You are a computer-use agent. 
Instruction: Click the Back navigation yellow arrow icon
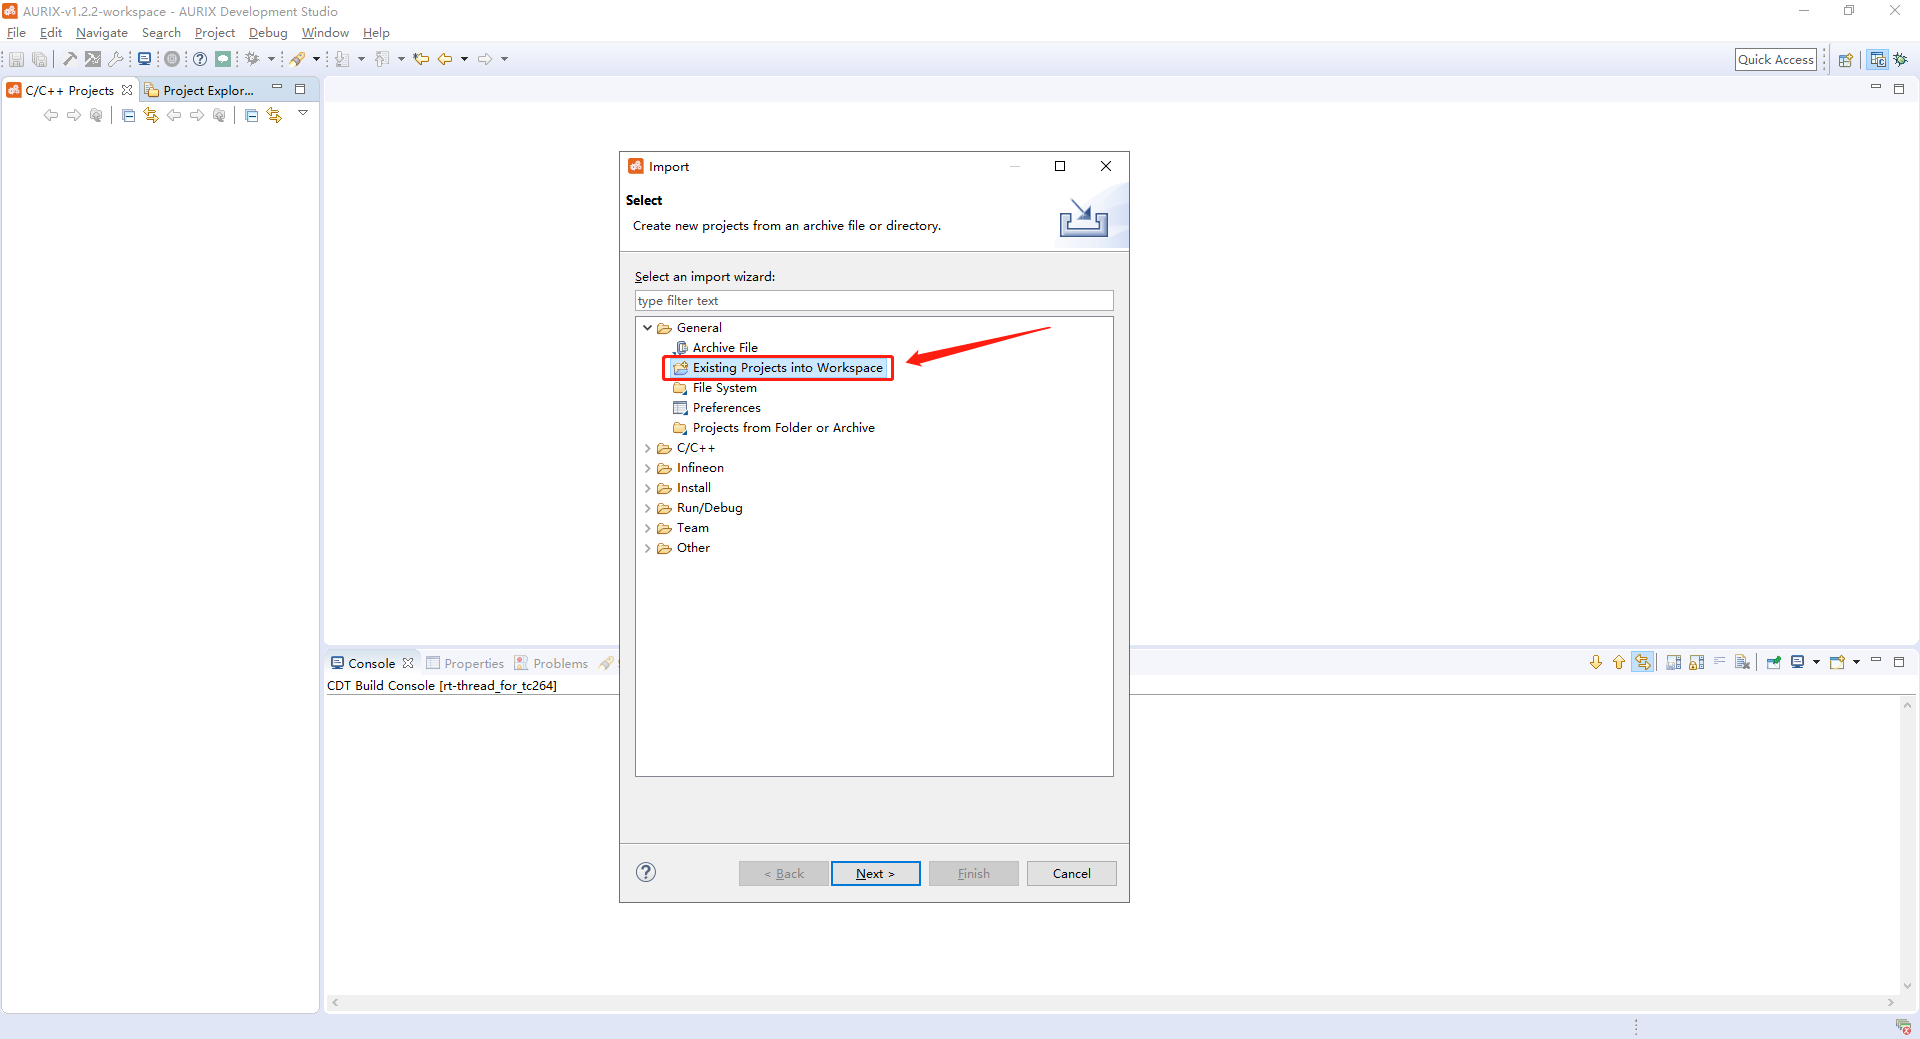click(x=445, y=59)
